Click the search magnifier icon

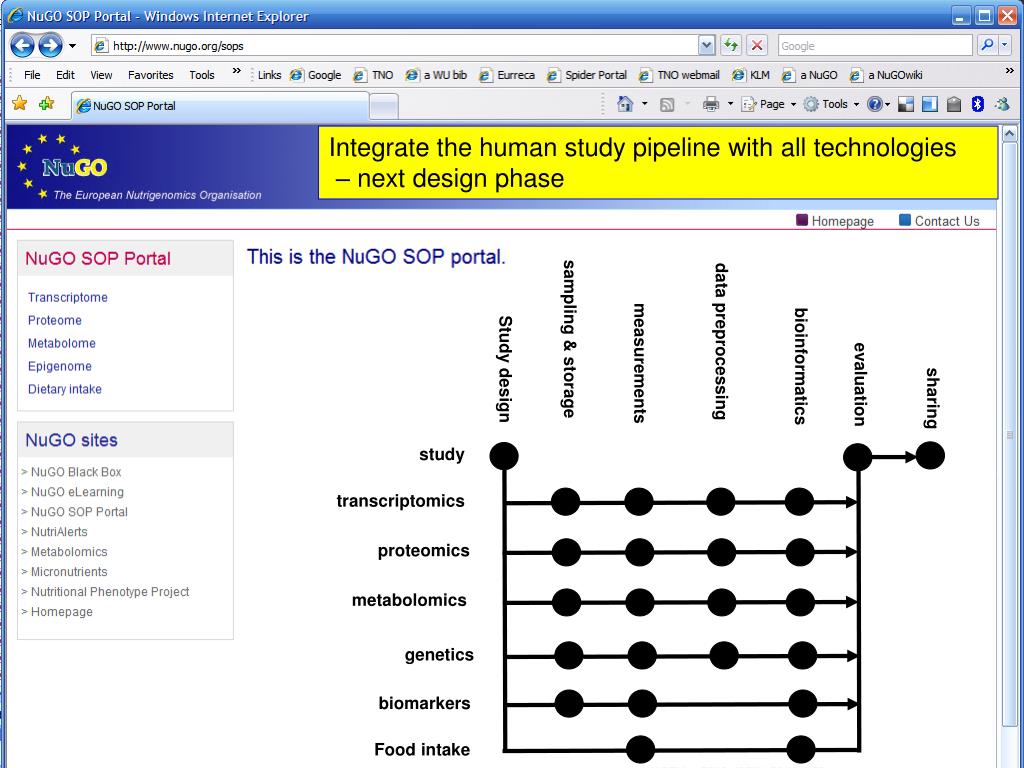click(987, 46)
